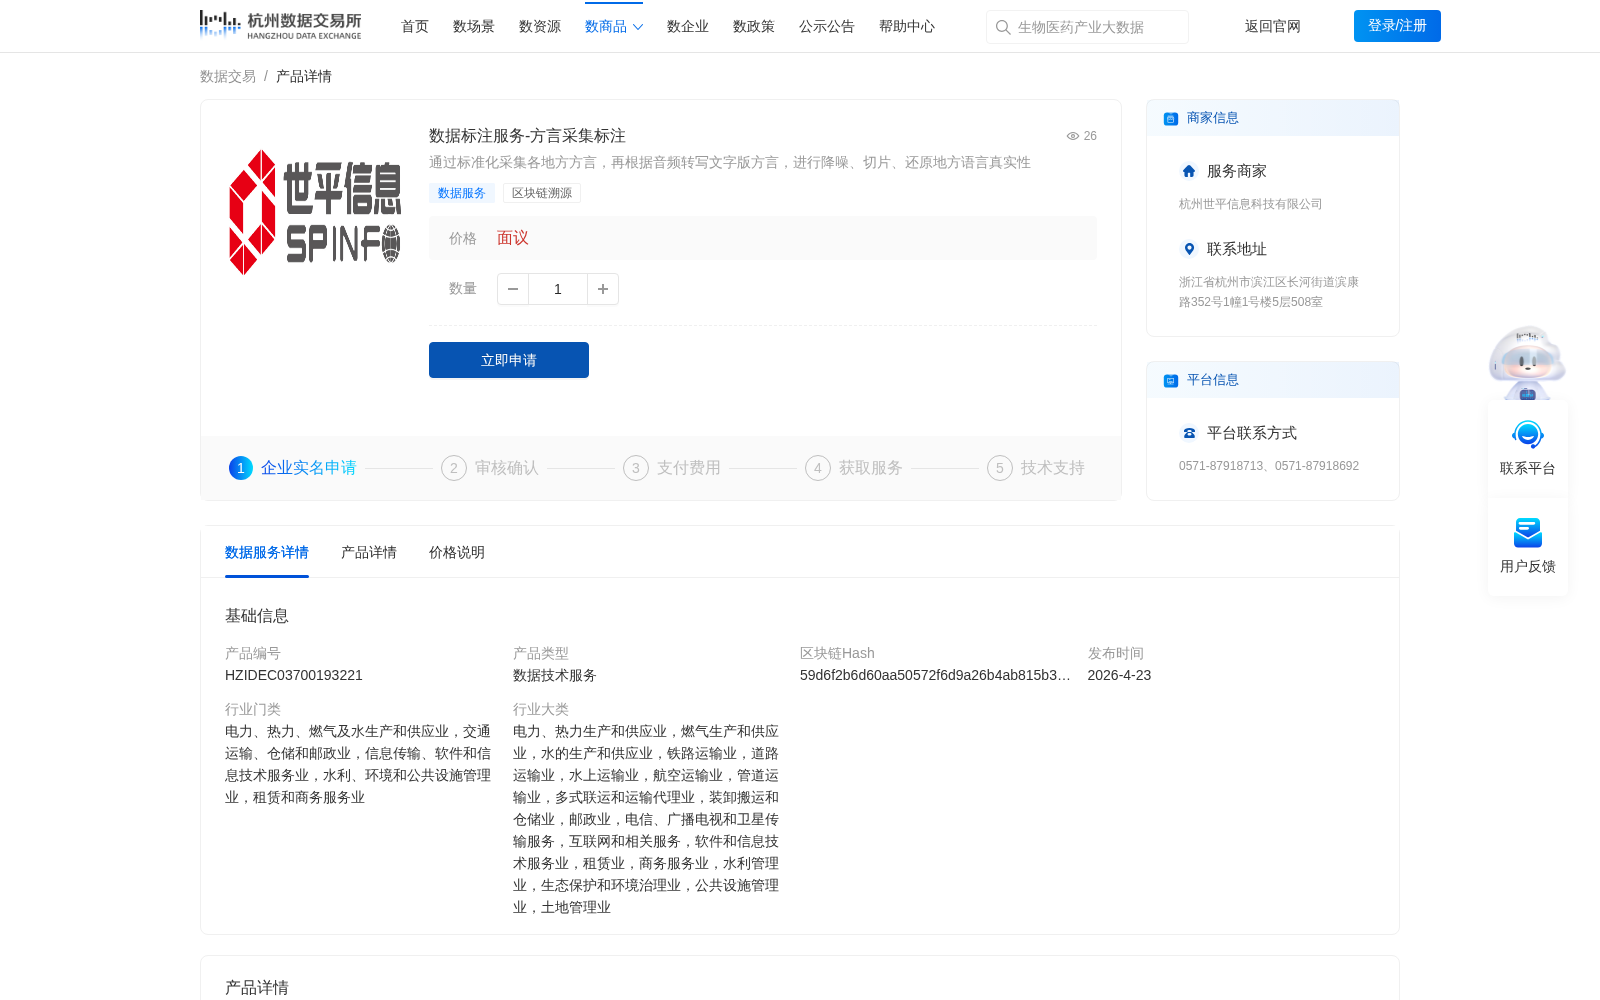Click product number HZIDEC03700193221
The image size is (1600, 1000).
(294, 675)
